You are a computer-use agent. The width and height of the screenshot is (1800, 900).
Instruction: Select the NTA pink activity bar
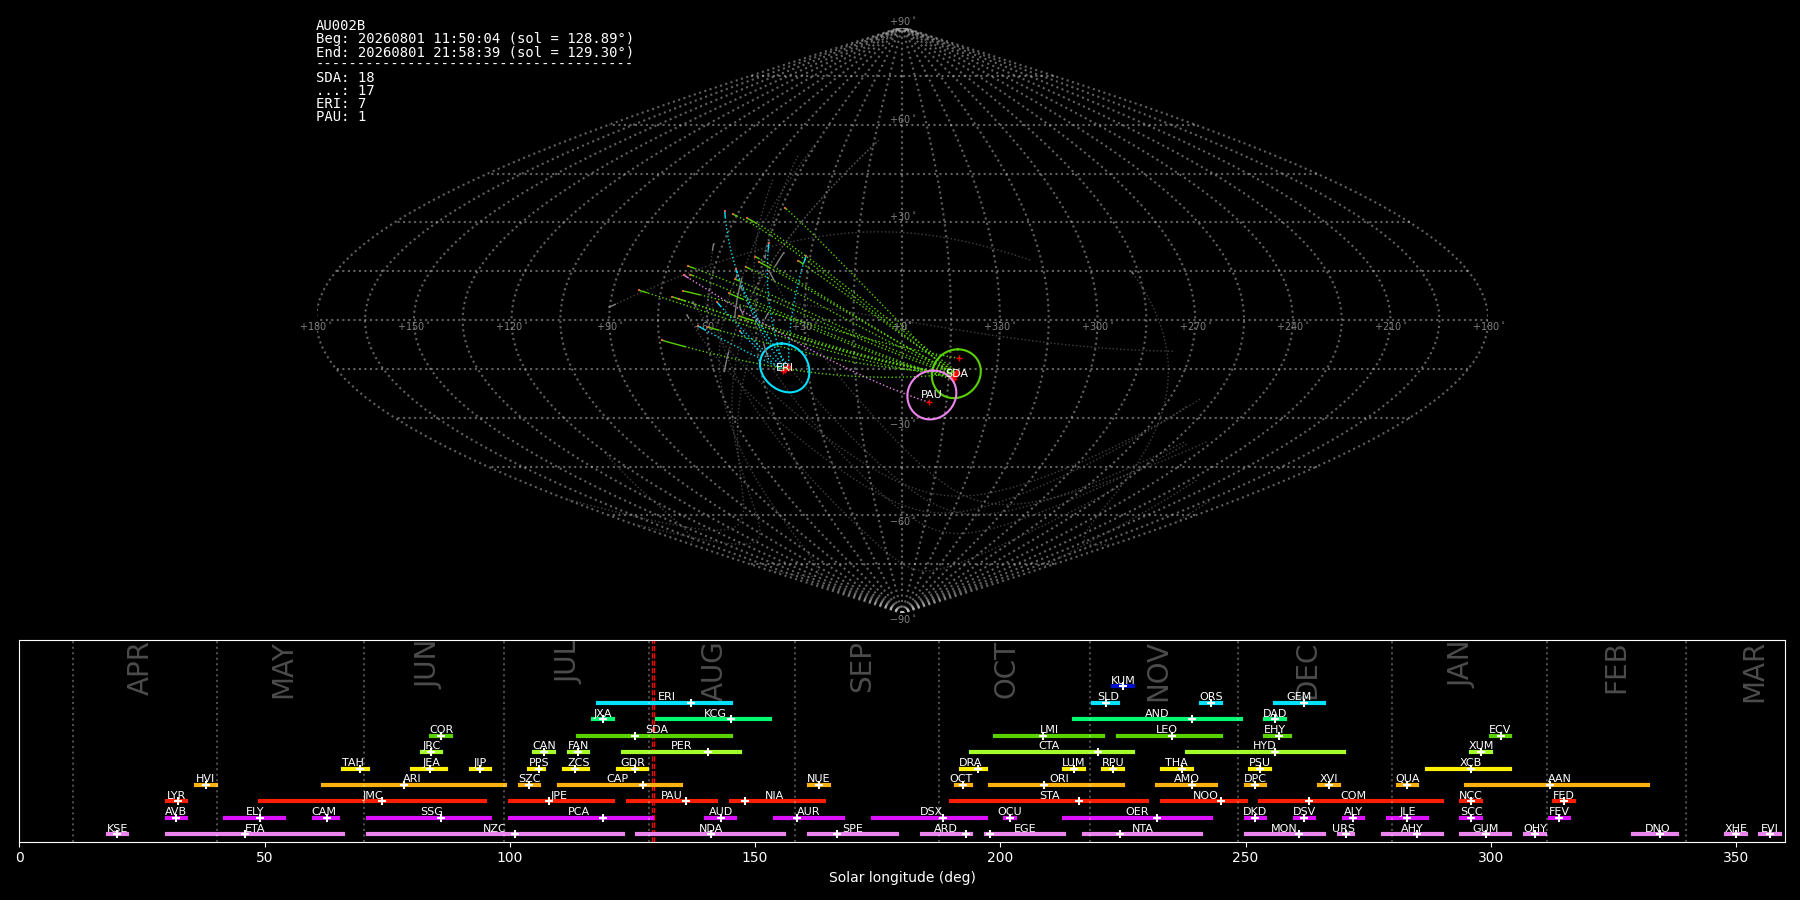click(x=1142, y=834)
